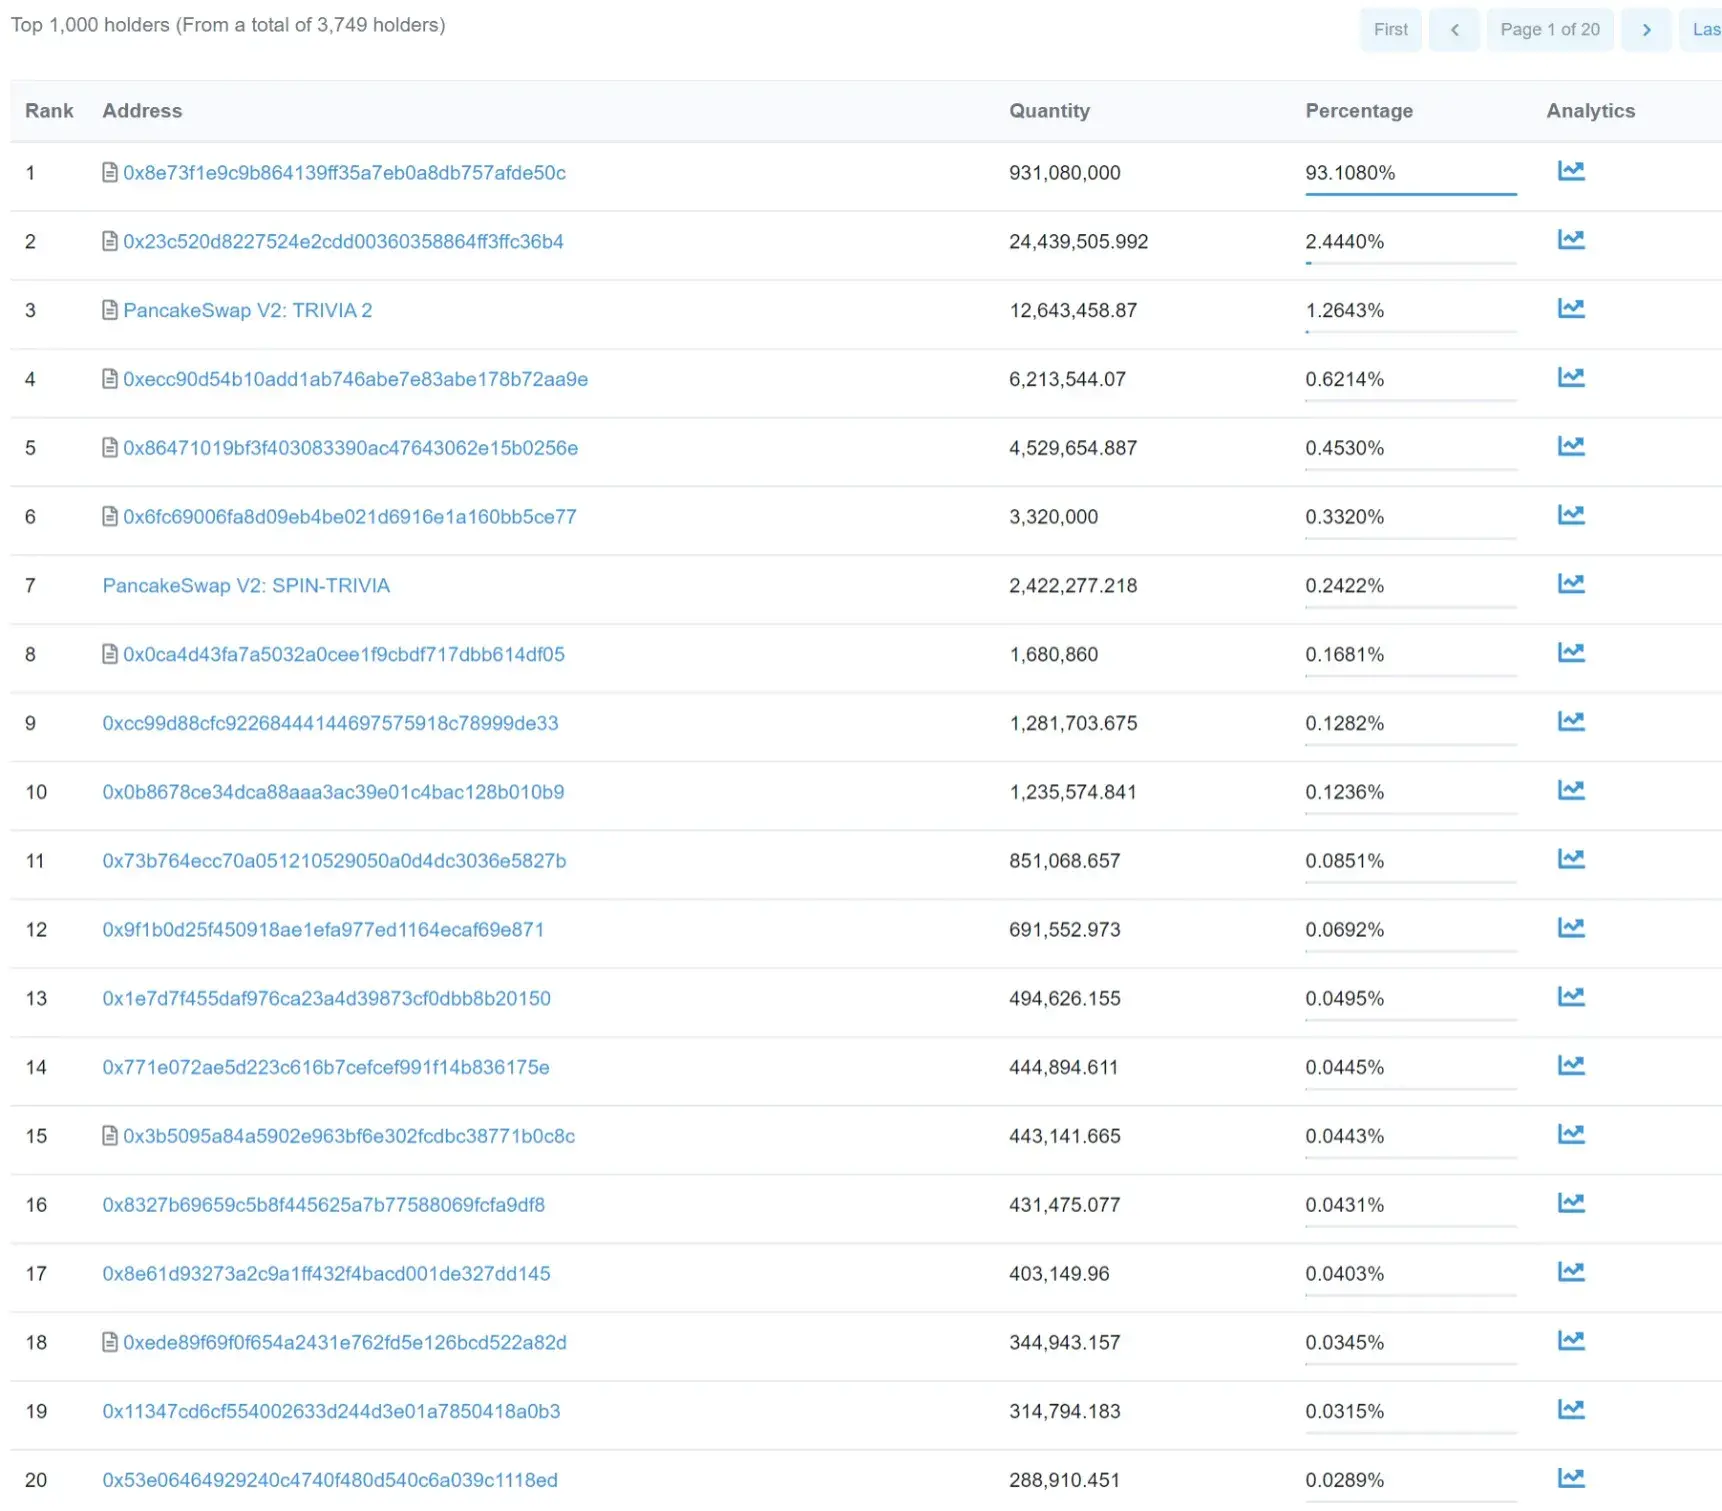Open analytics icon for the 0.0345% holder

[1570, 1342]
